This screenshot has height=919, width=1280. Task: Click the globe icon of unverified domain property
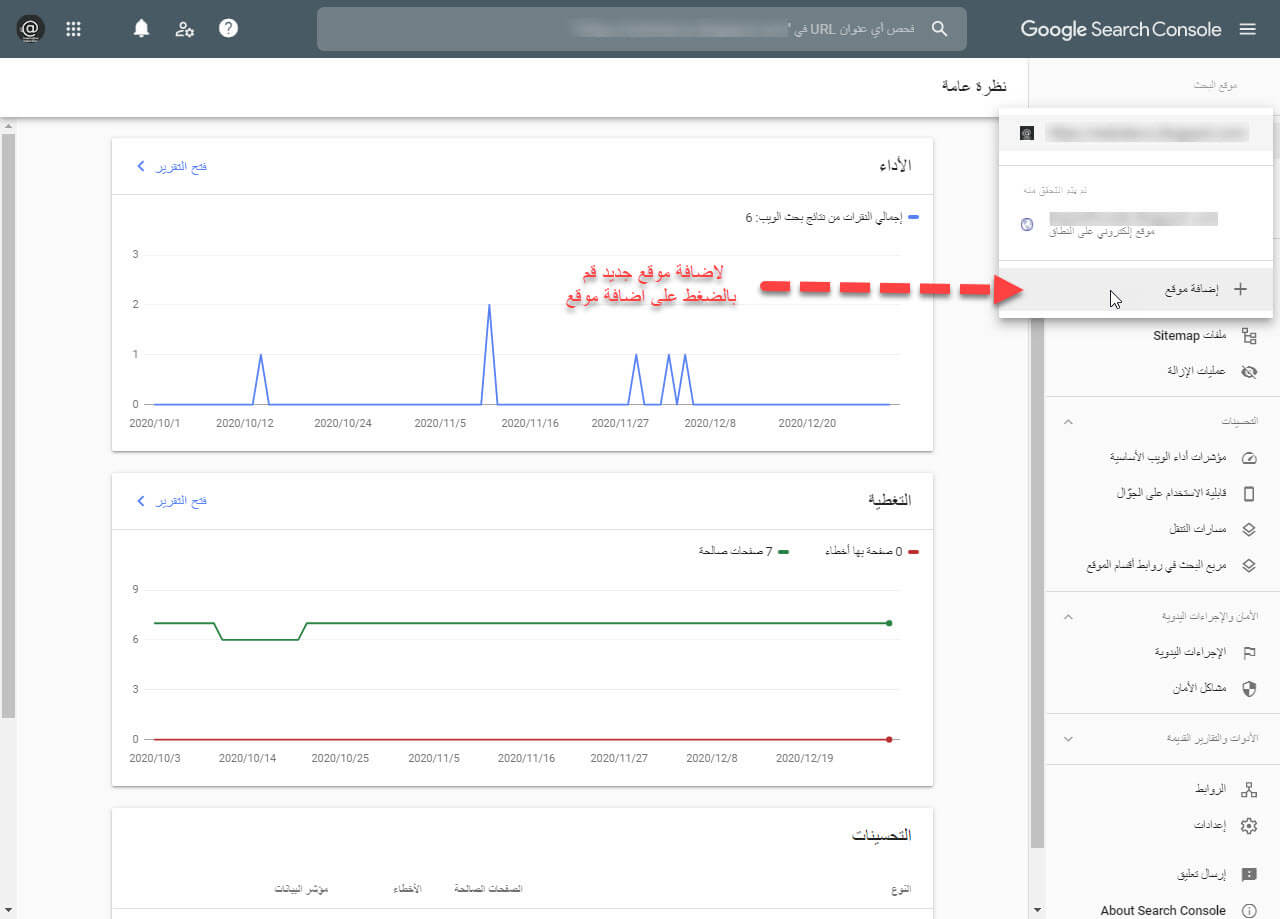(x=1027, y=225)
